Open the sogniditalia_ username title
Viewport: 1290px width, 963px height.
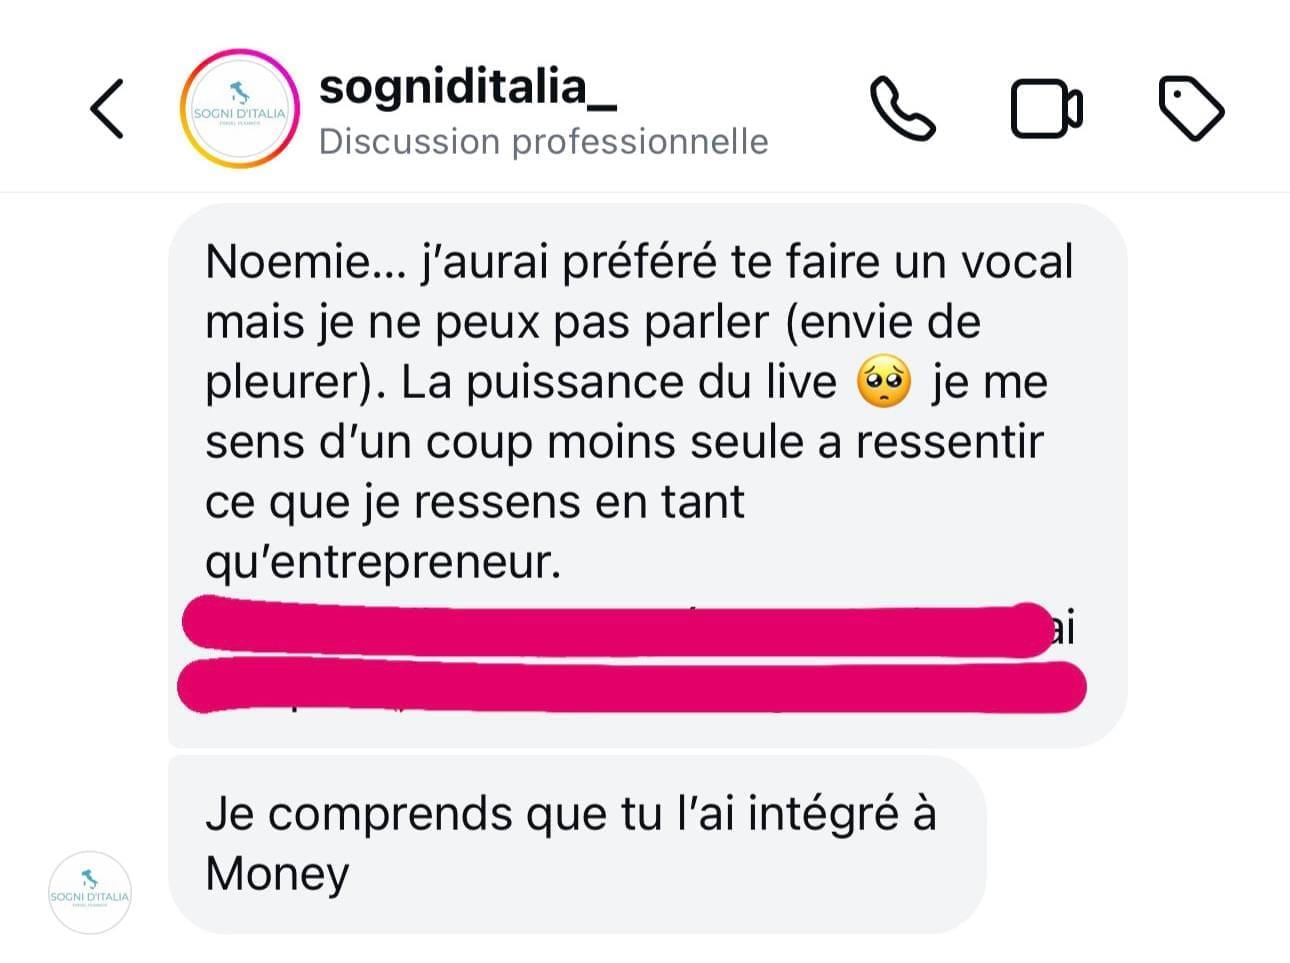[x=467, y=87]
